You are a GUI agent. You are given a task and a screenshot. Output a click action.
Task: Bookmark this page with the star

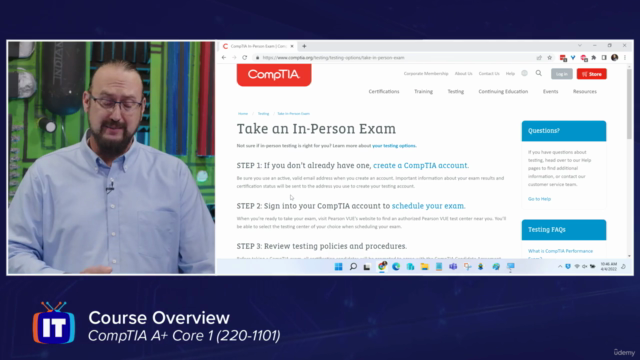(549, 58)
